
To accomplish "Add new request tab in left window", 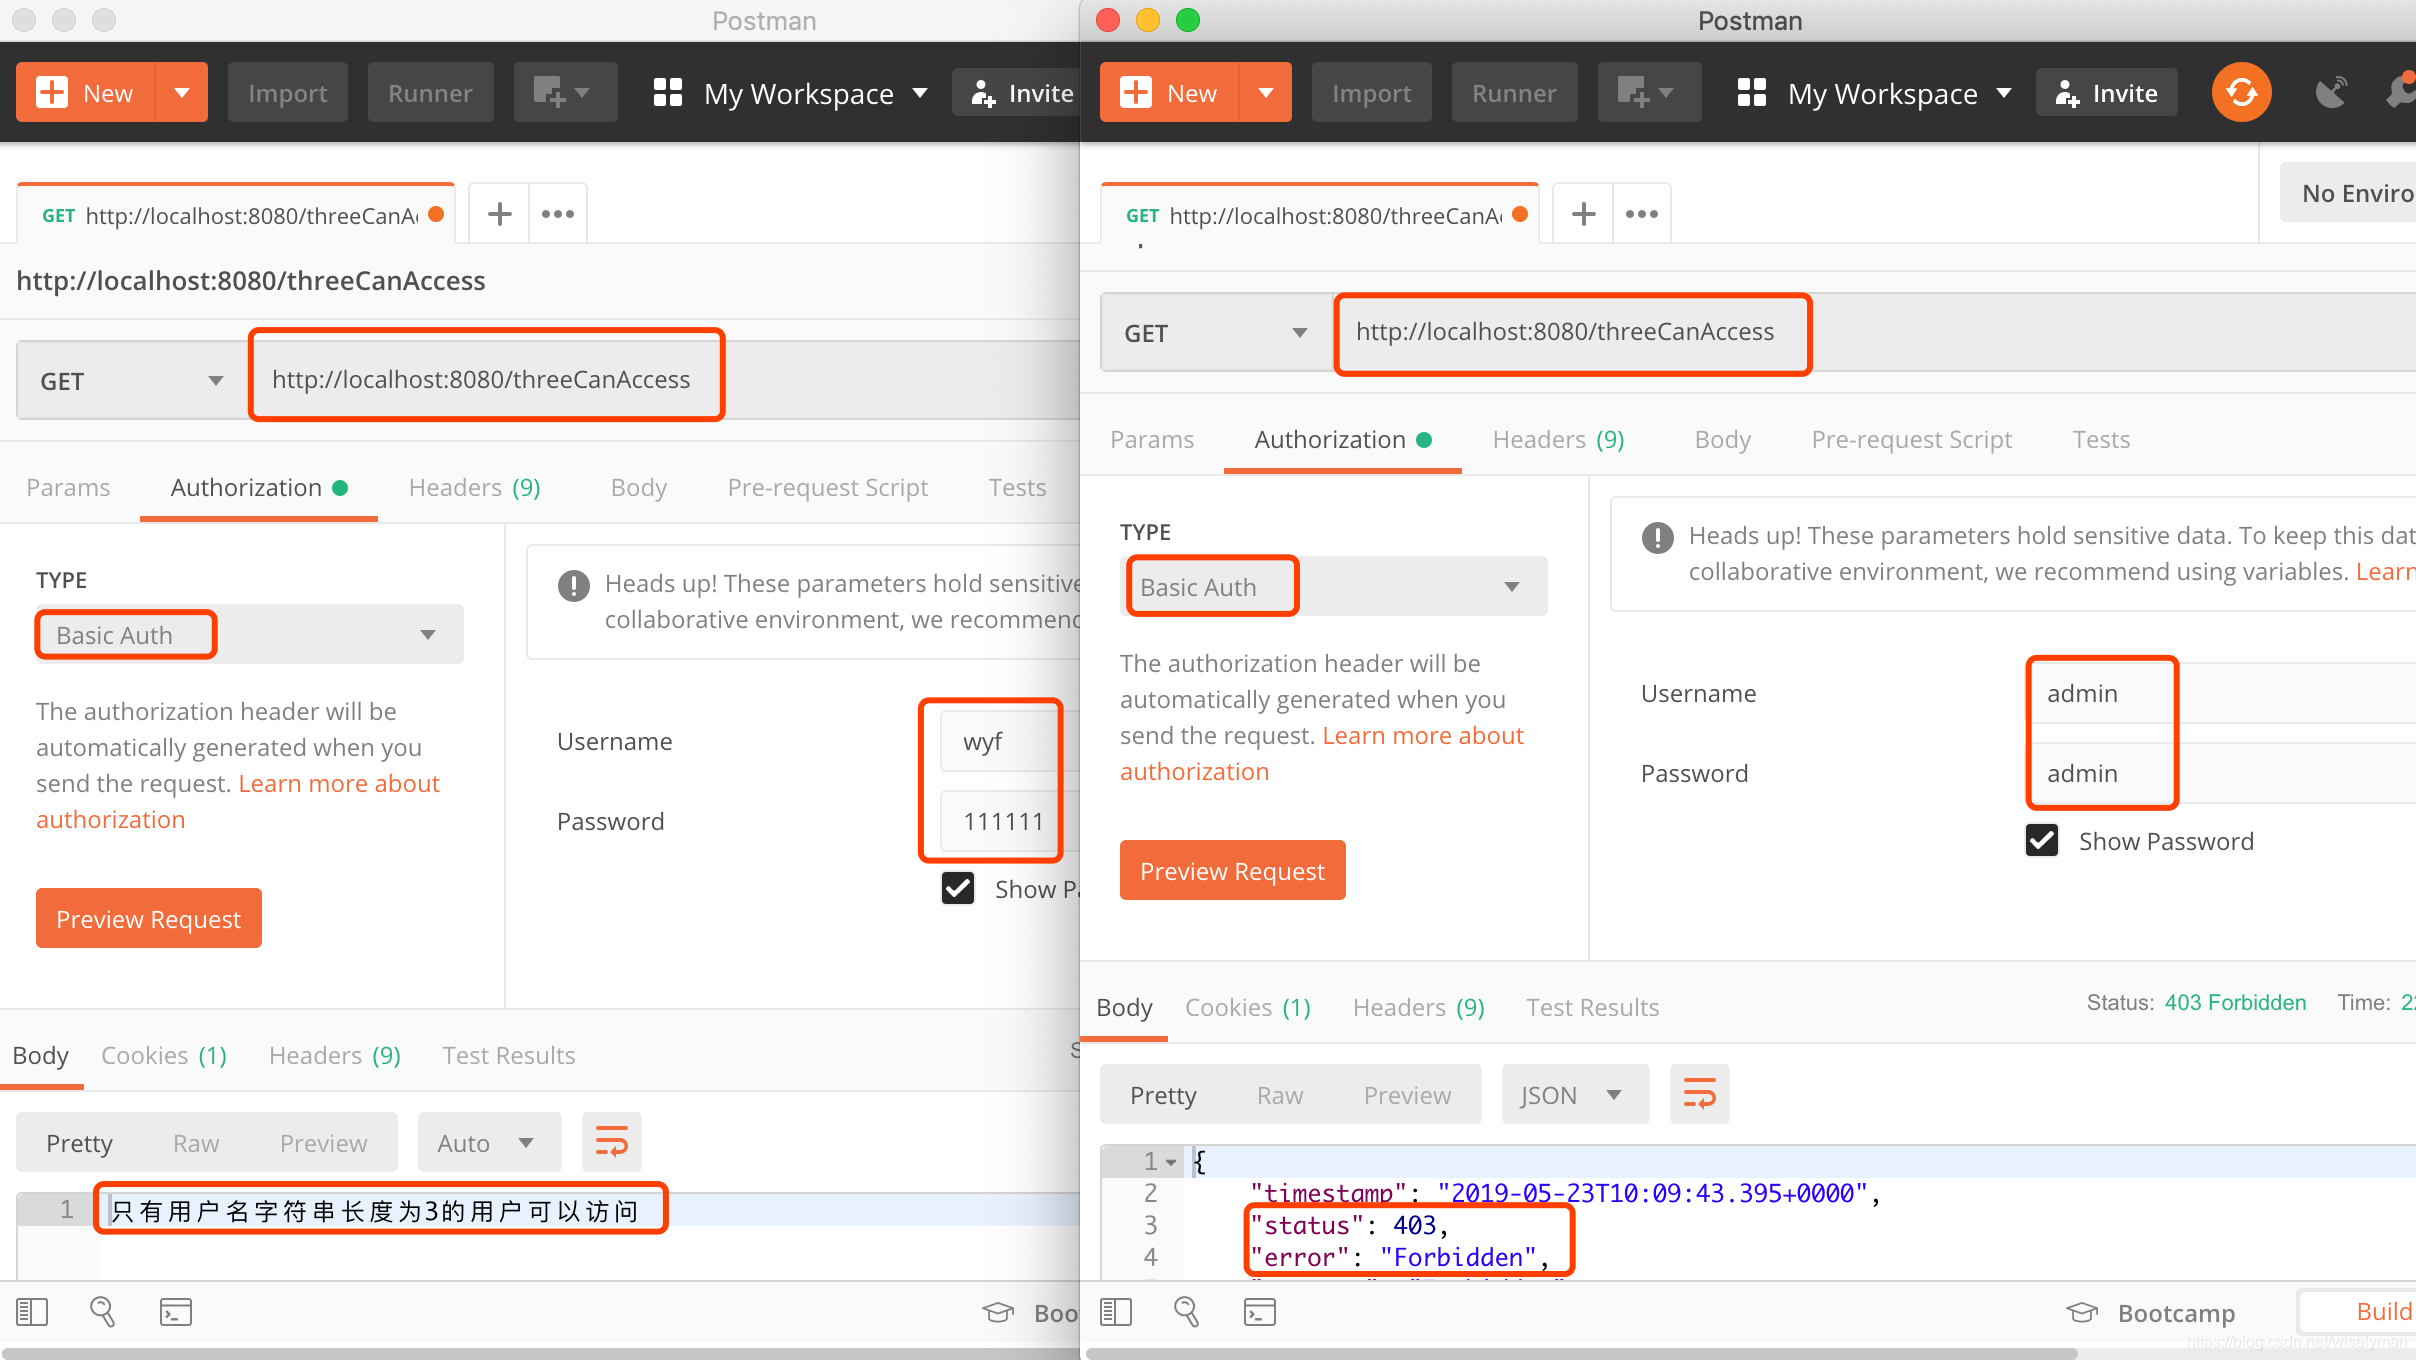I will [x=499, y=214].
